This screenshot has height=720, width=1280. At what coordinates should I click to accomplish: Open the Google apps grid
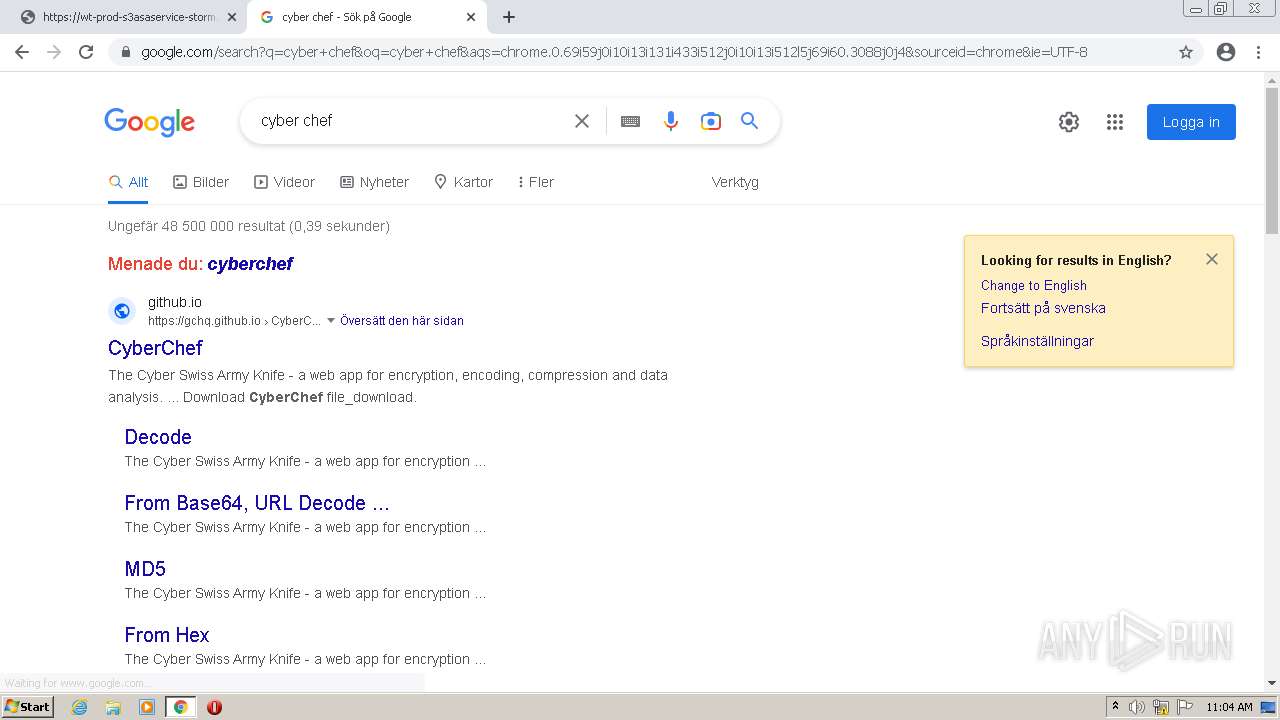1115,122
